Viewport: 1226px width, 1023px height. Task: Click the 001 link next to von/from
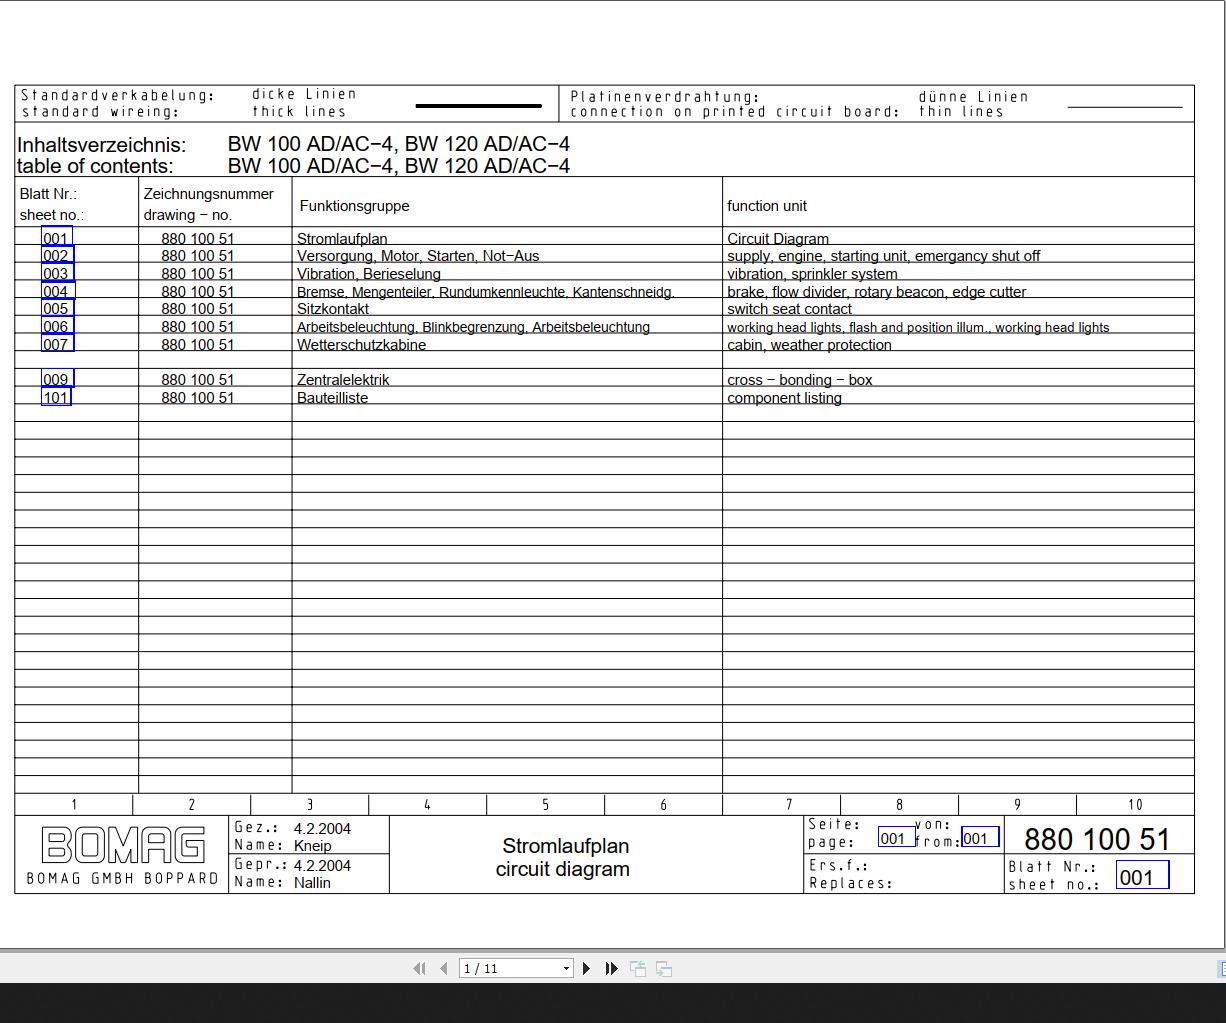pos(980,838)
